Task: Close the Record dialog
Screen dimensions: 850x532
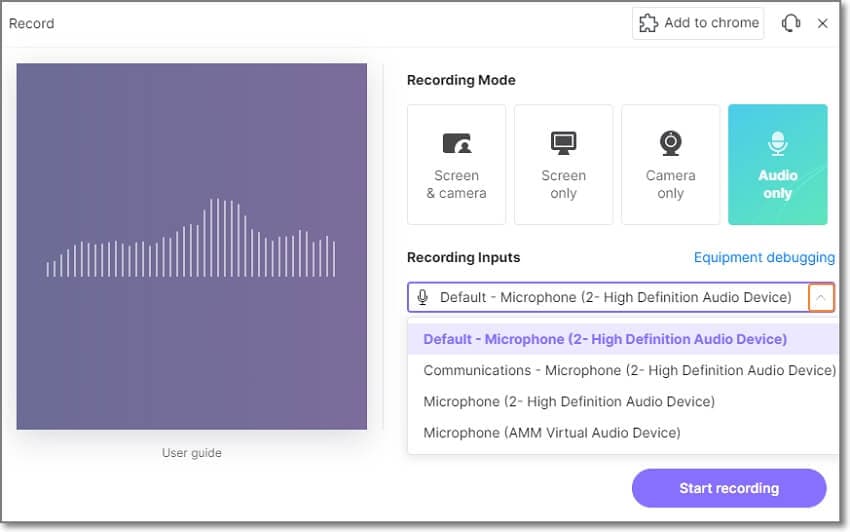Action: 822,23
